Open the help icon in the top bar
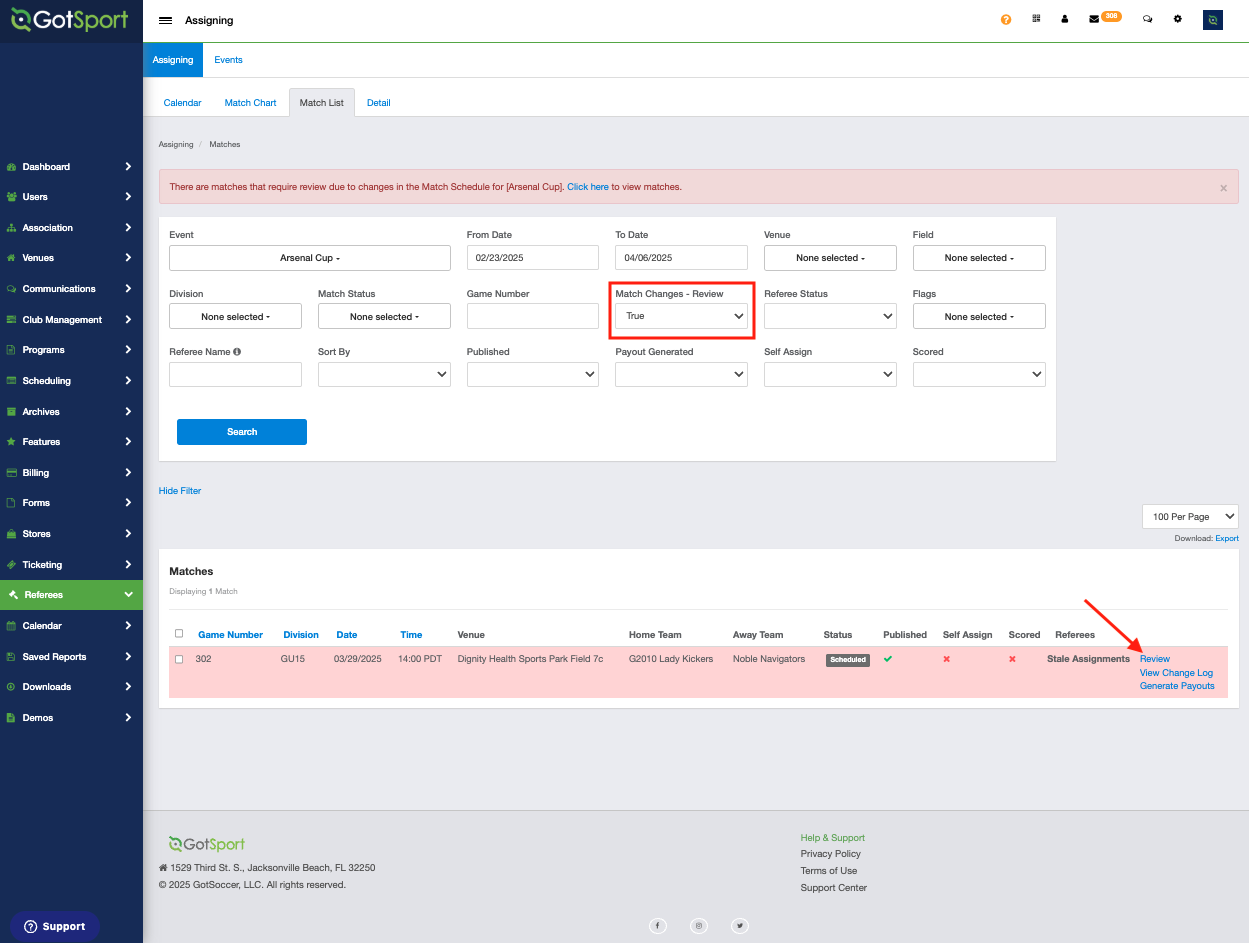This screenshot has height=943, width=1249. [1005, 19]
